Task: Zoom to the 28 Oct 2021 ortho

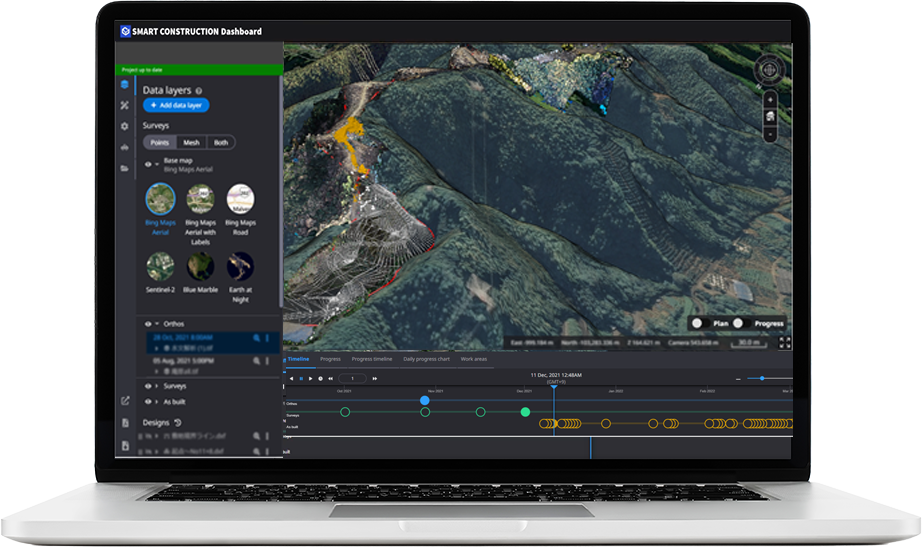Action: pyautogui.click(x=256, y=338)
